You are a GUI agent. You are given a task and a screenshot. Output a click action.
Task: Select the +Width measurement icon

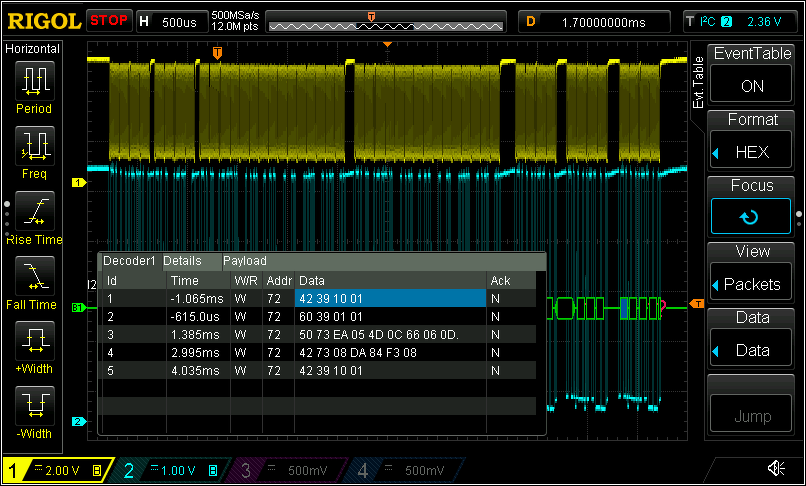[x=35, y=341]
